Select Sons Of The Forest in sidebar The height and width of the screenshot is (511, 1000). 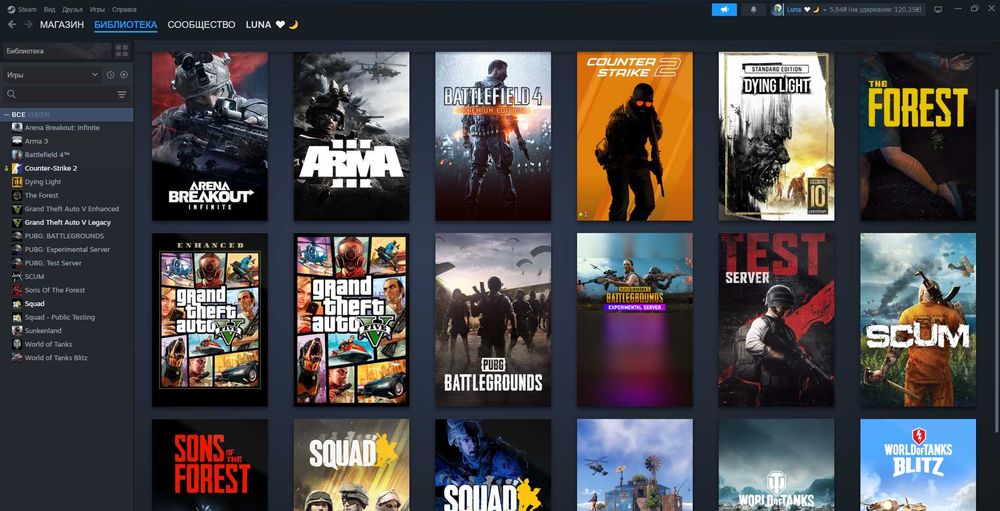click(x=55, y=290)
